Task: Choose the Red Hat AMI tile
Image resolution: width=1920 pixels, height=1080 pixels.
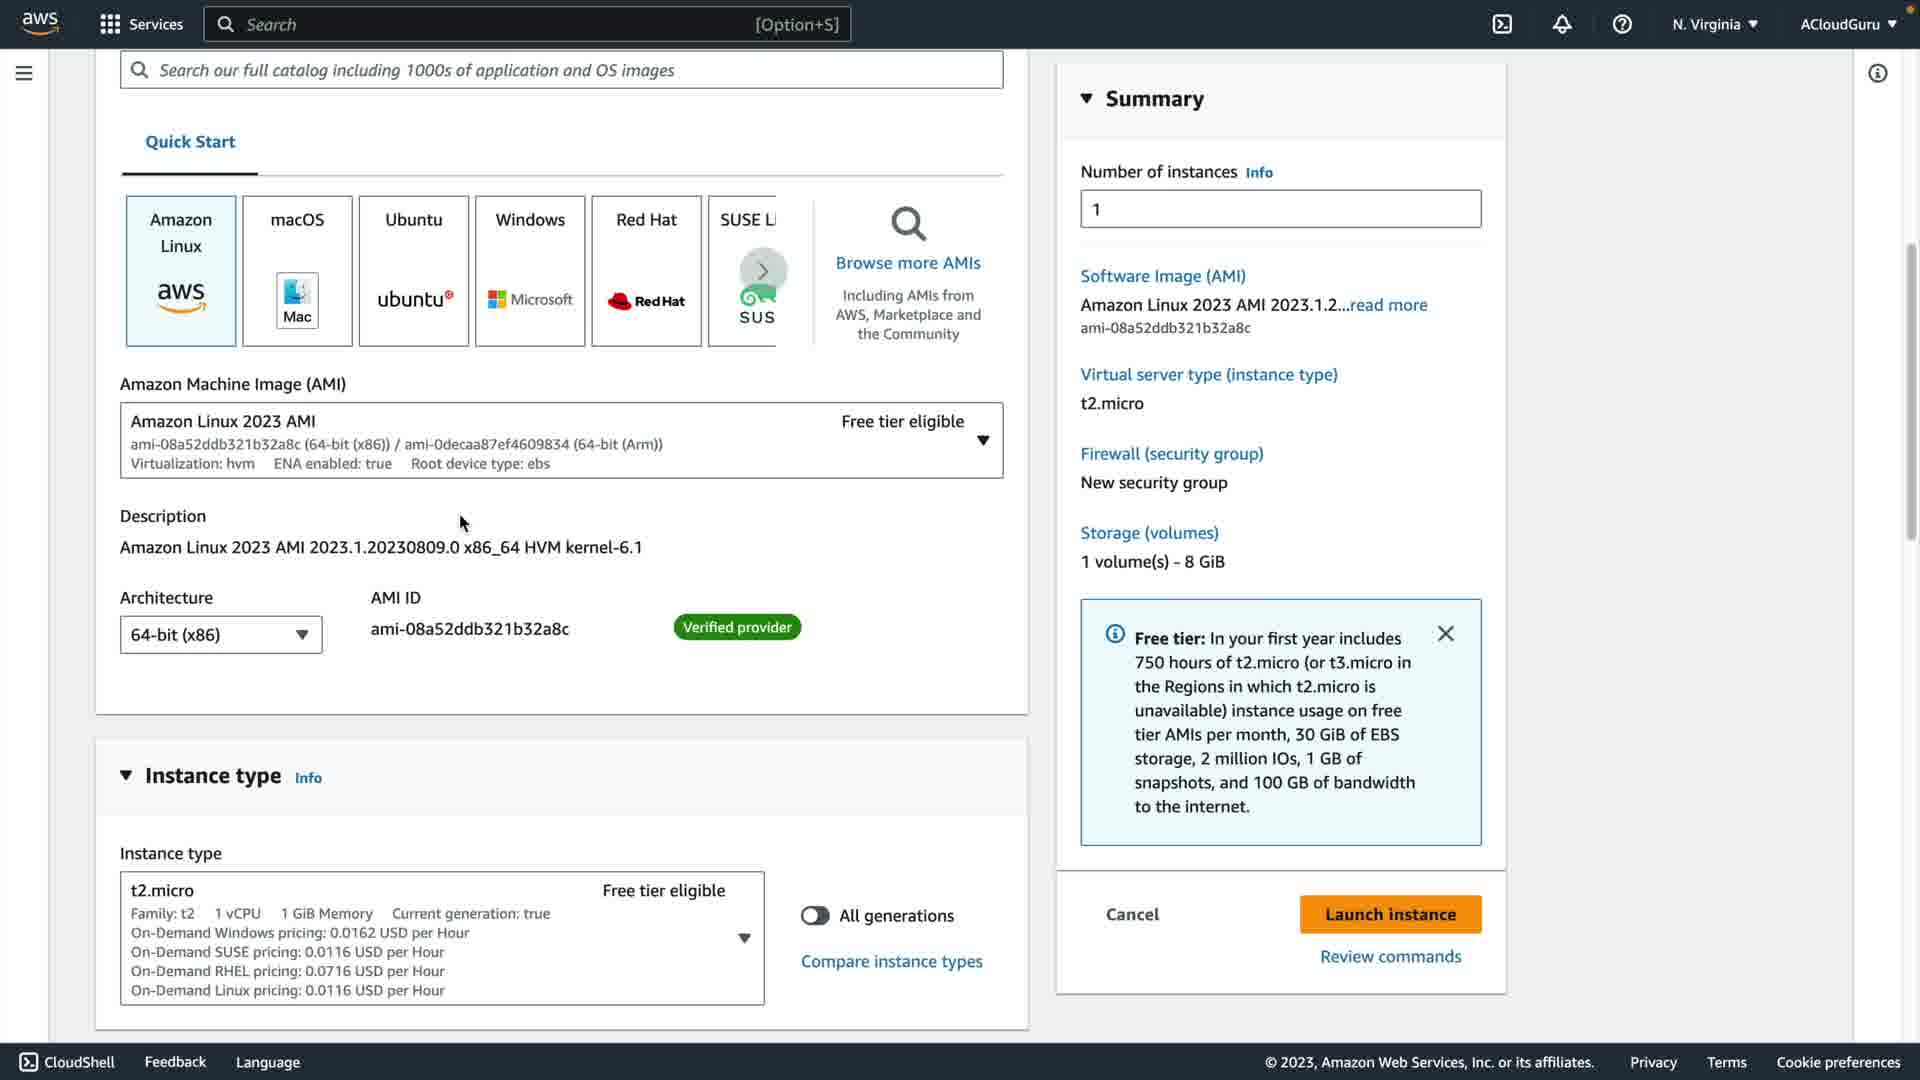Action: tap(646, 270)
